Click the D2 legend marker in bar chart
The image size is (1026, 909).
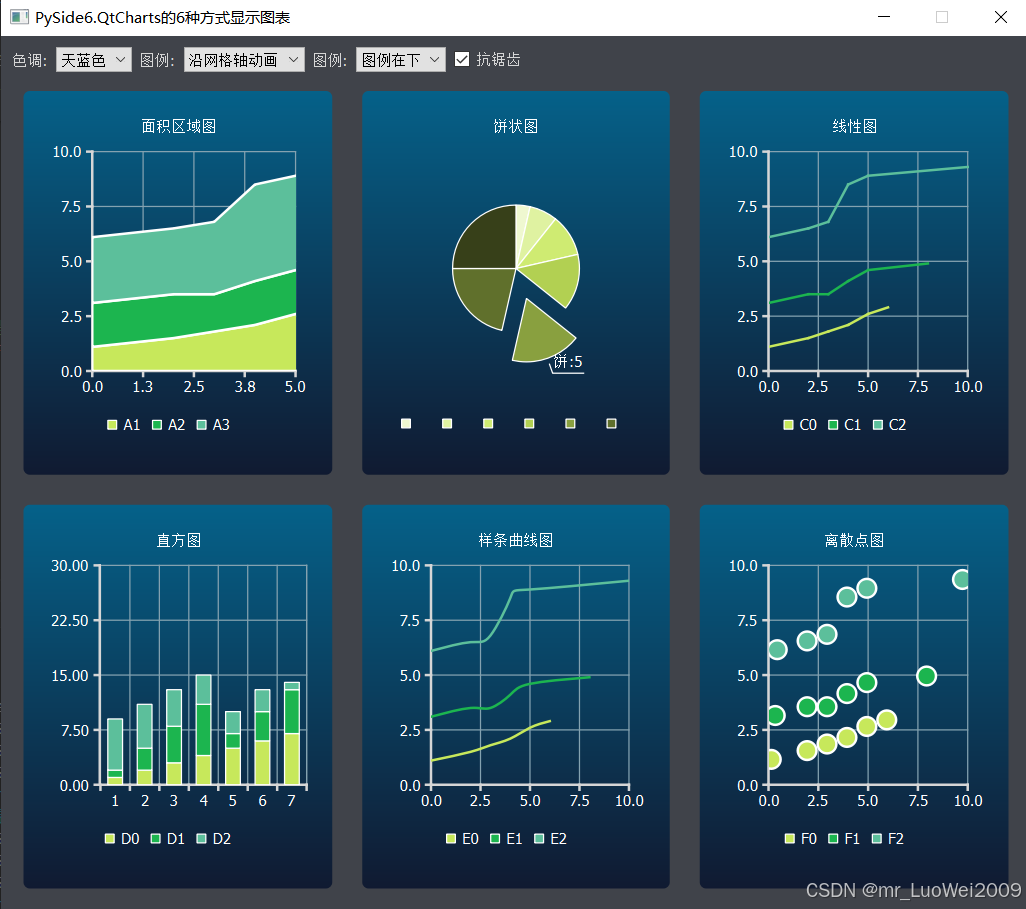pyautogui.click(x=202, y=838)
